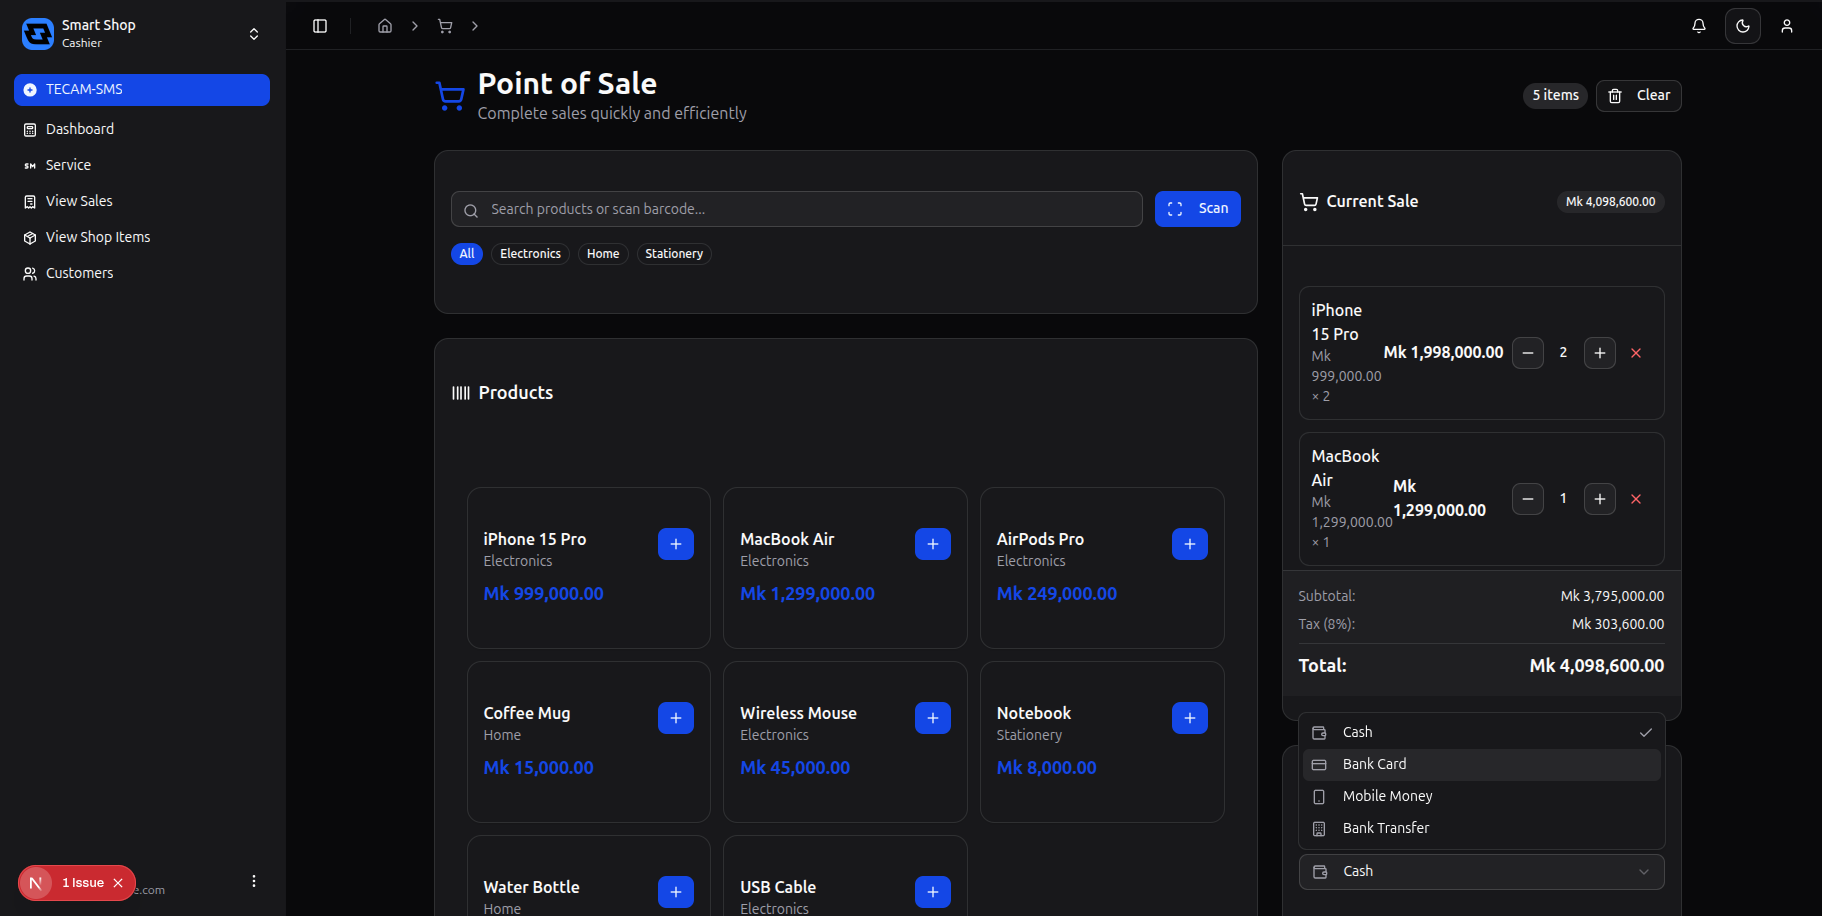
Task: Remove MacBook Air from sale
Action: (1636, 499)
